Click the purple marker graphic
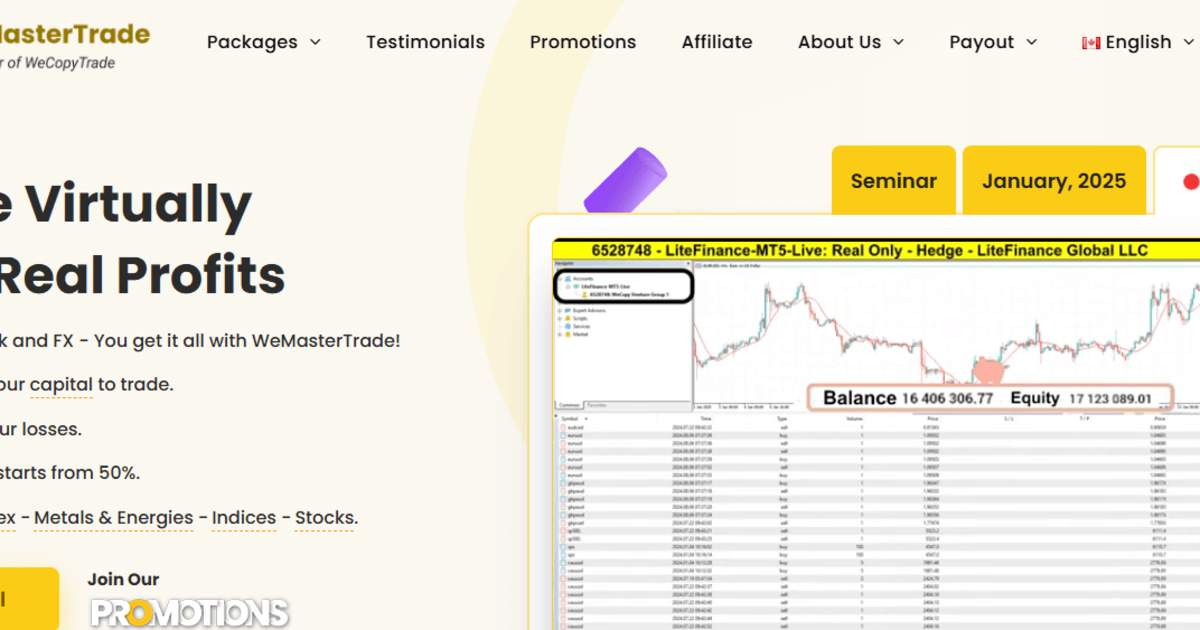This screenshot has height=630, width=1200. pos(625,180)
